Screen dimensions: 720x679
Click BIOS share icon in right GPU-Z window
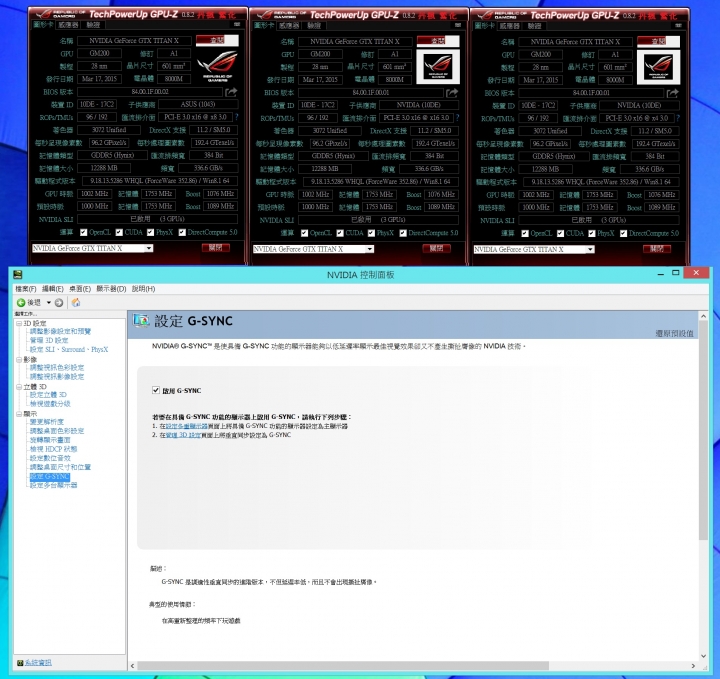673,93
